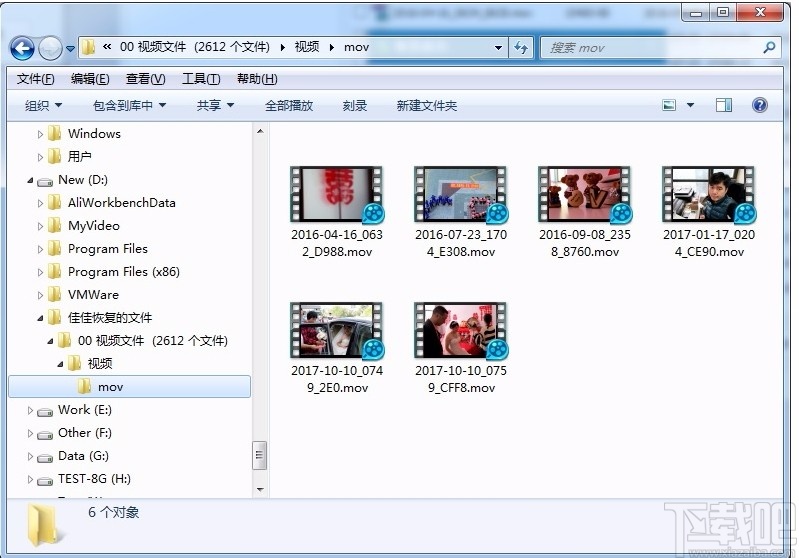
Task: Click the Data (G:) drive icon
Action: coord(45,457)
